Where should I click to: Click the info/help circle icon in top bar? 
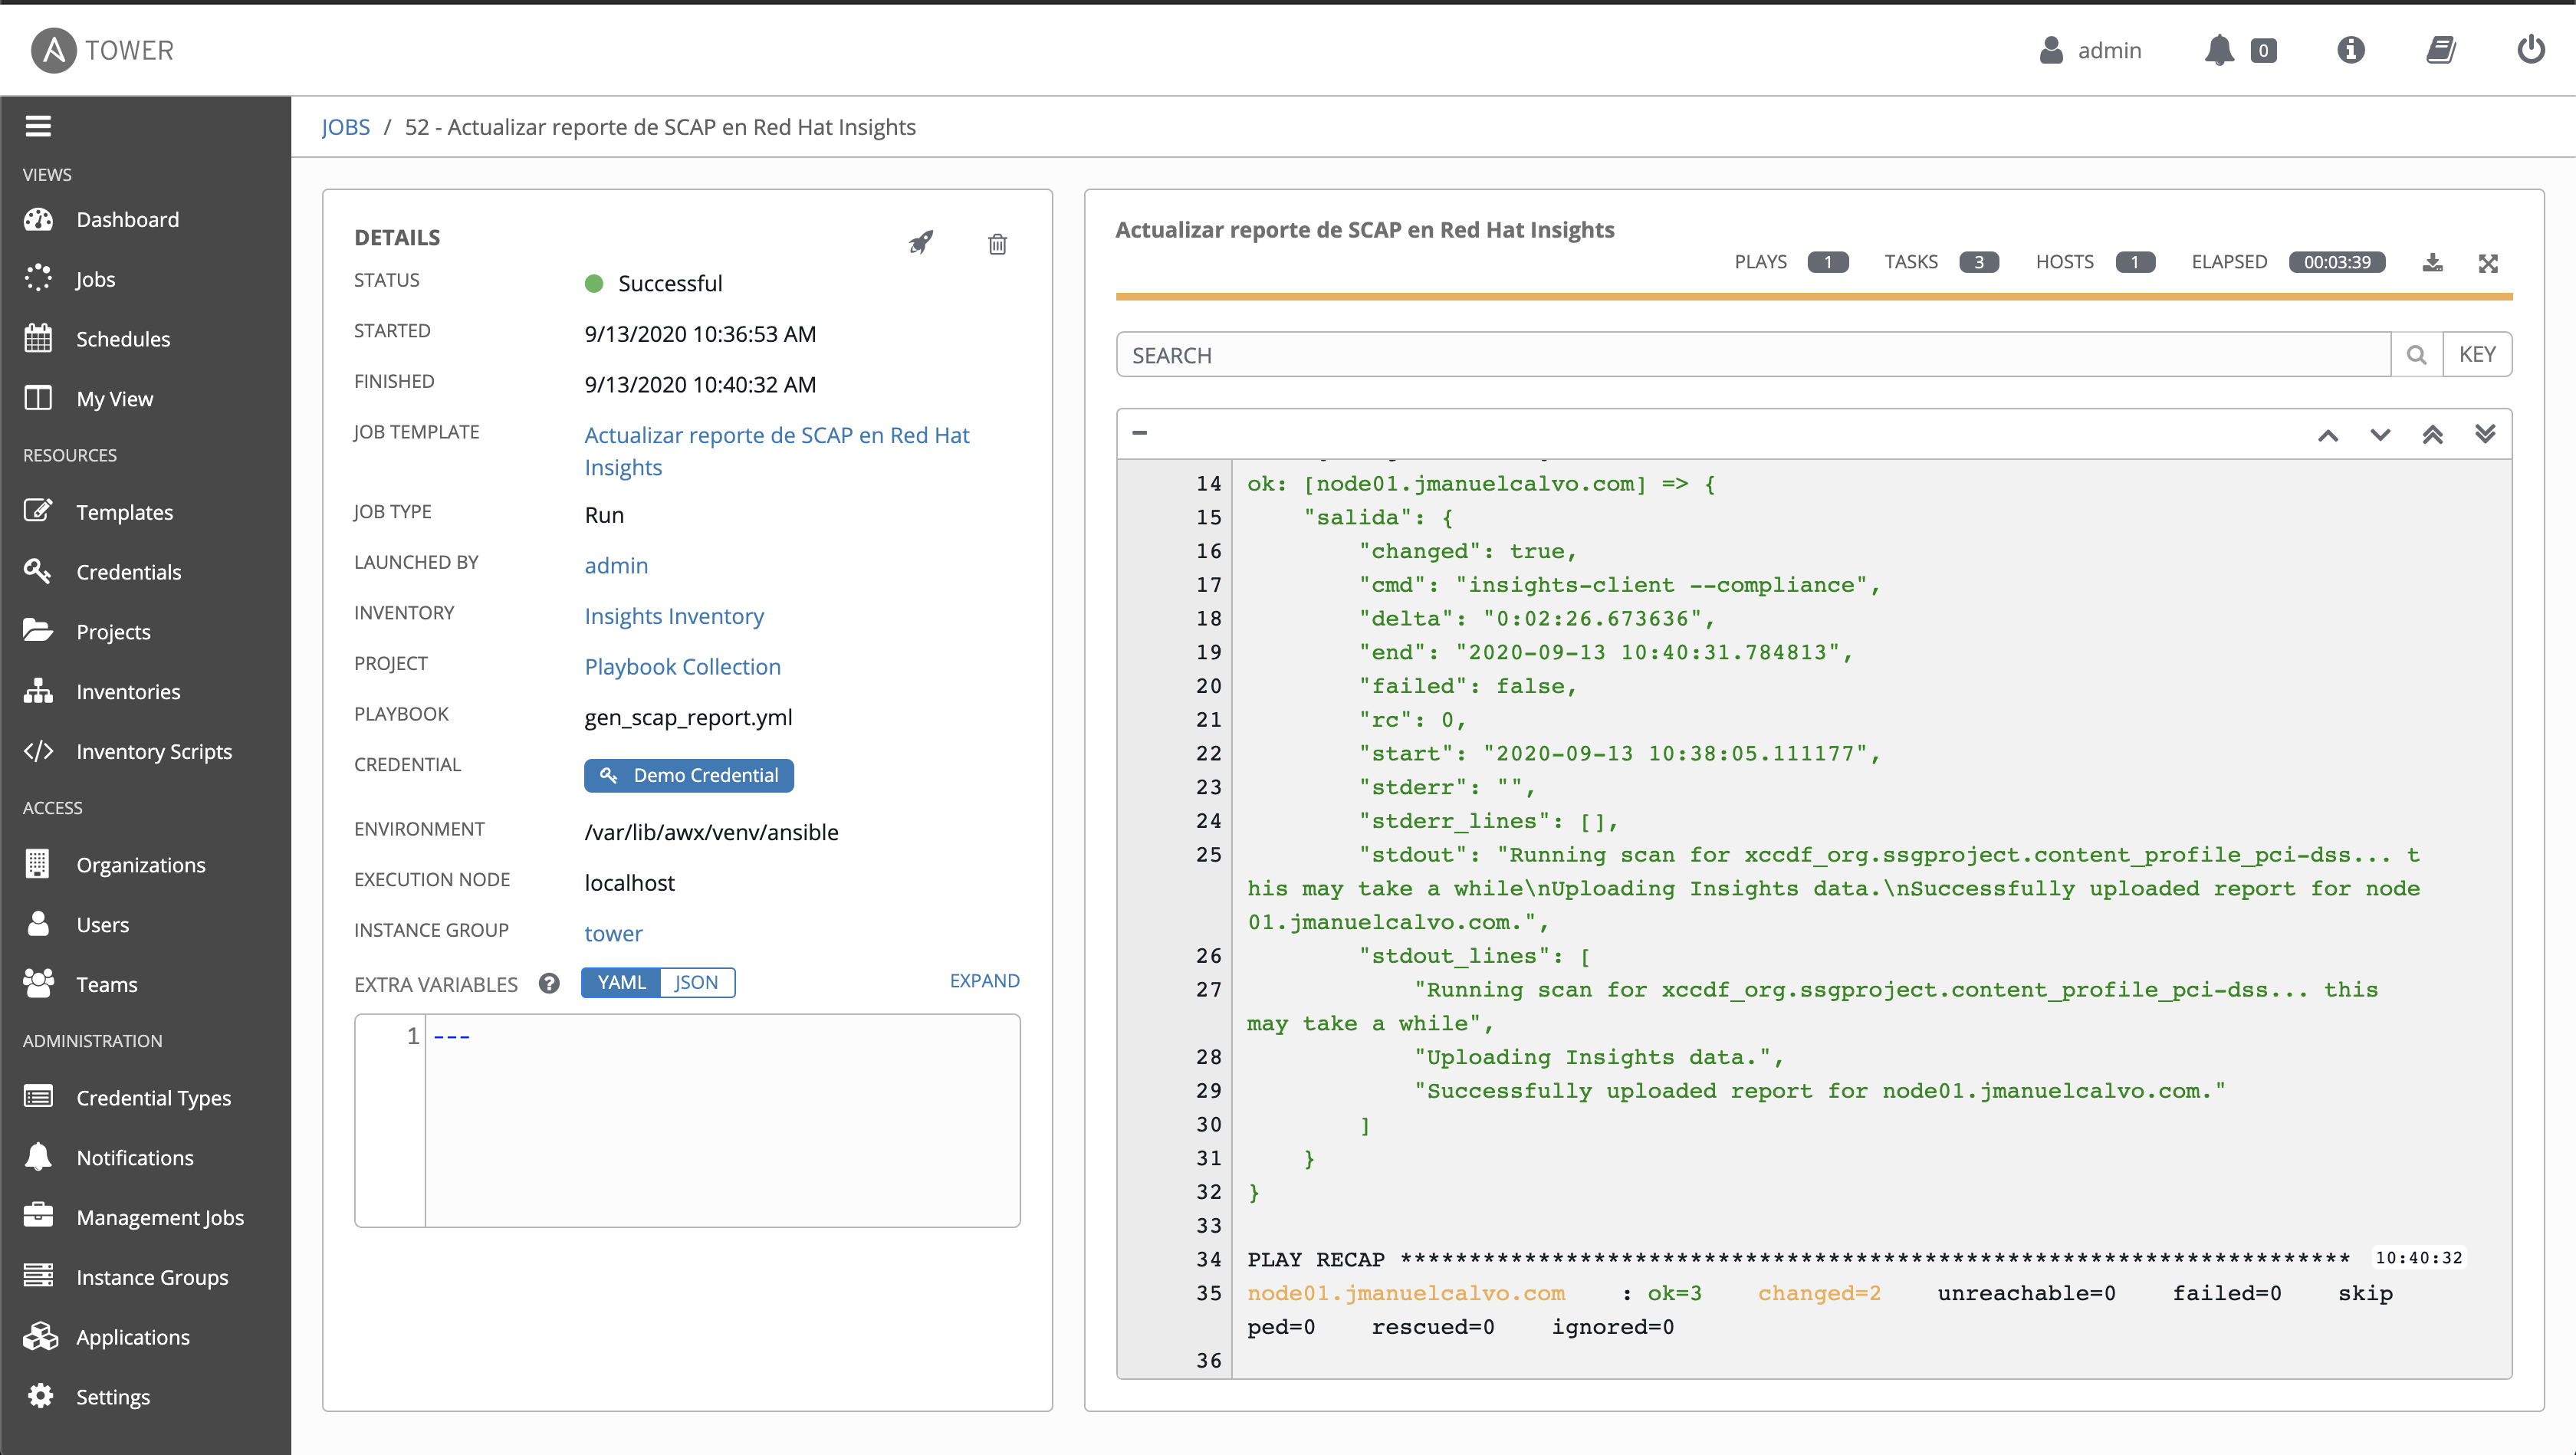[x=2351, y=50]
